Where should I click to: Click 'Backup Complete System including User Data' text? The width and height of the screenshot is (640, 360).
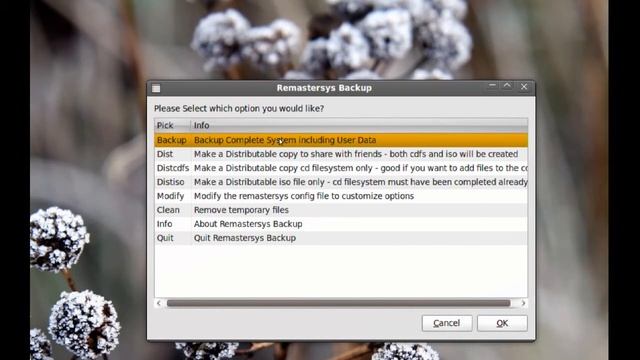(x=285, y=140)
